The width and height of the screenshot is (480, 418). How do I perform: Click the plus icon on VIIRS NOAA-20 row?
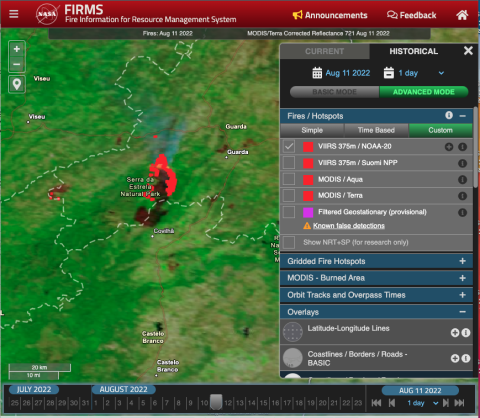point(449,147)
